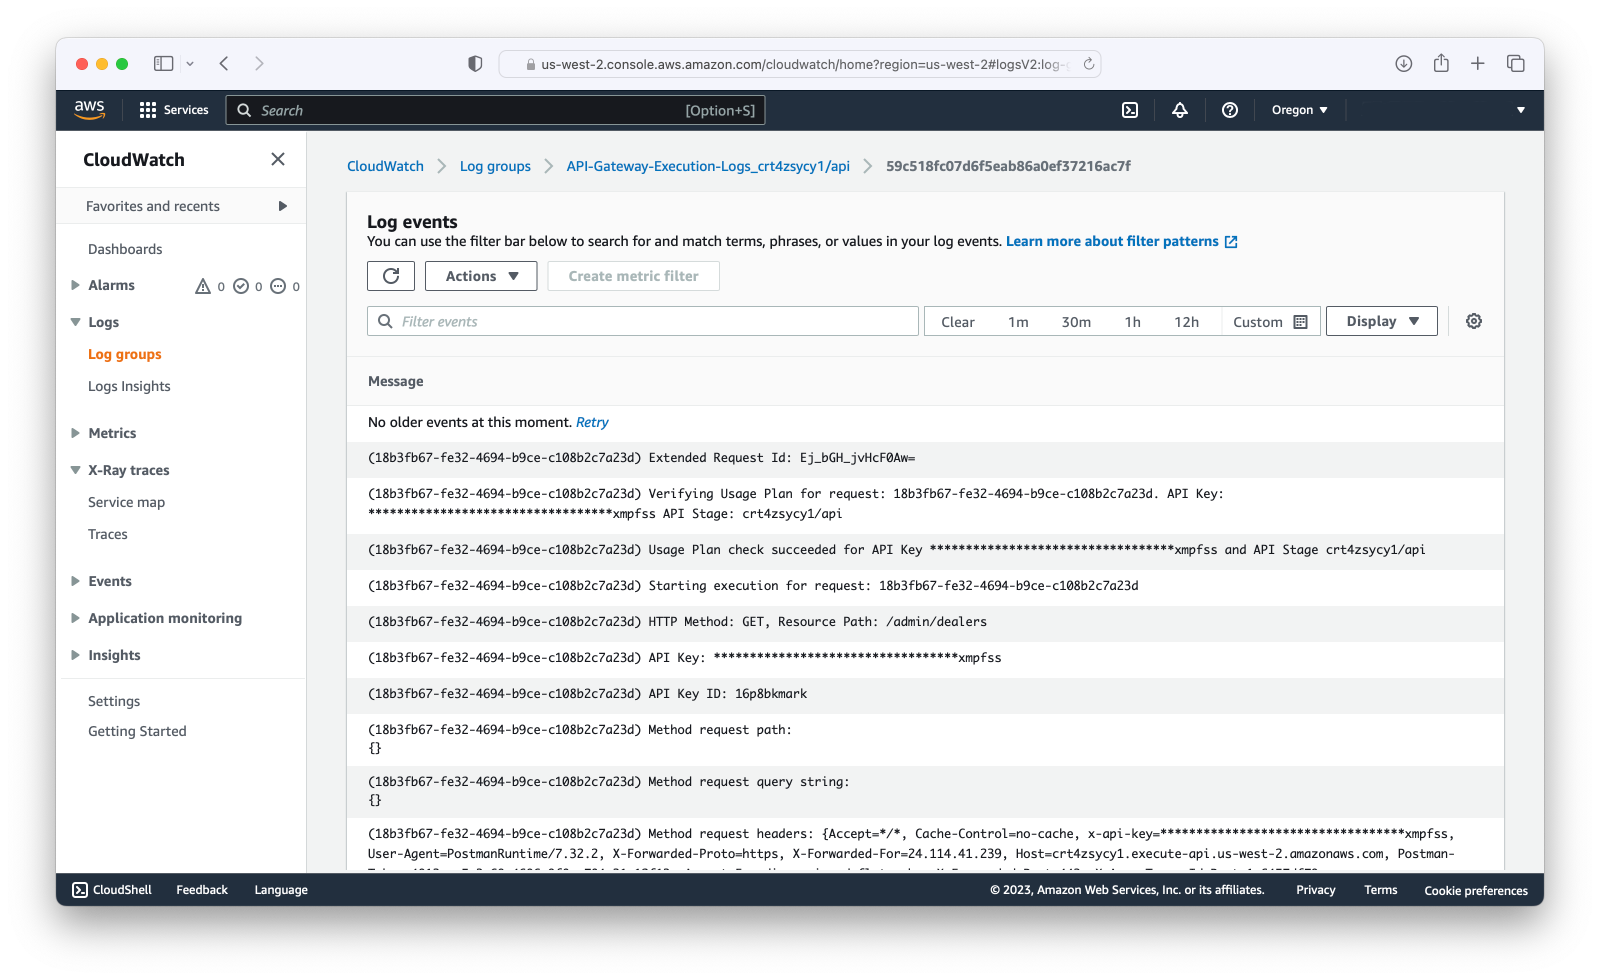Show browser tab overview

1516,63
